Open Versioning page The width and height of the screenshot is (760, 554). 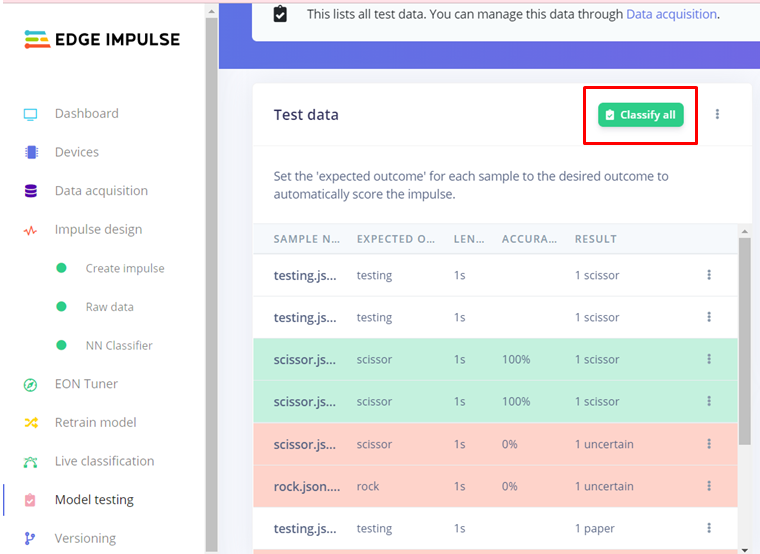tap(85, 538)
